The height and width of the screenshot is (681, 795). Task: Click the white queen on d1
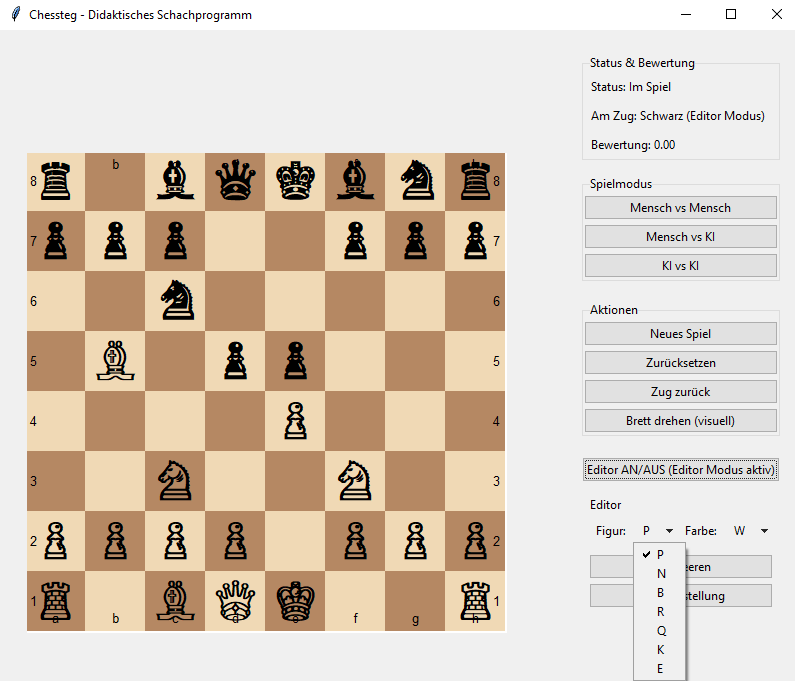235,601
